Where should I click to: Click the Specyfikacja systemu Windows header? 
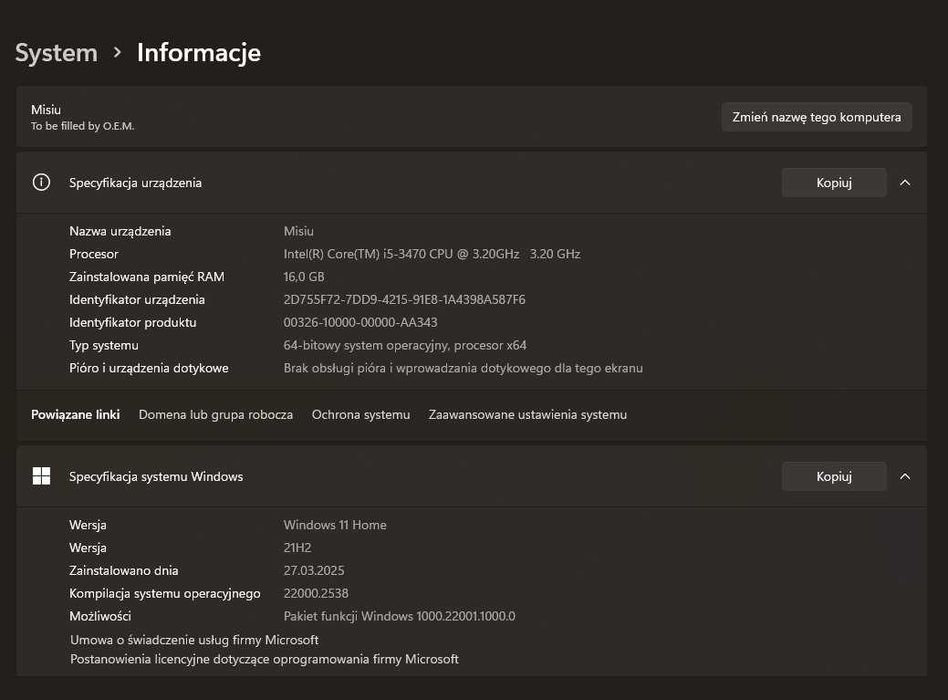(156, 477)
